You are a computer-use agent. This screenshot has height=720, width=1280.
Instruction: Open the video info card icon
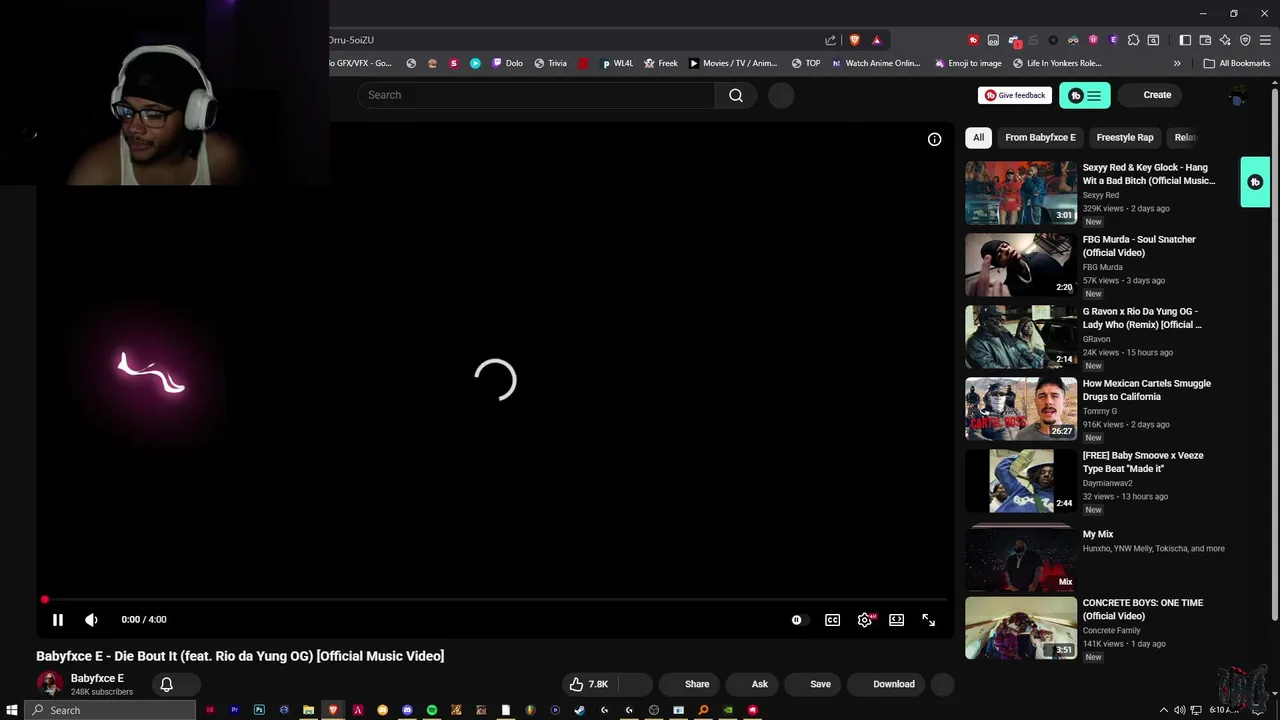pos(934,139)
